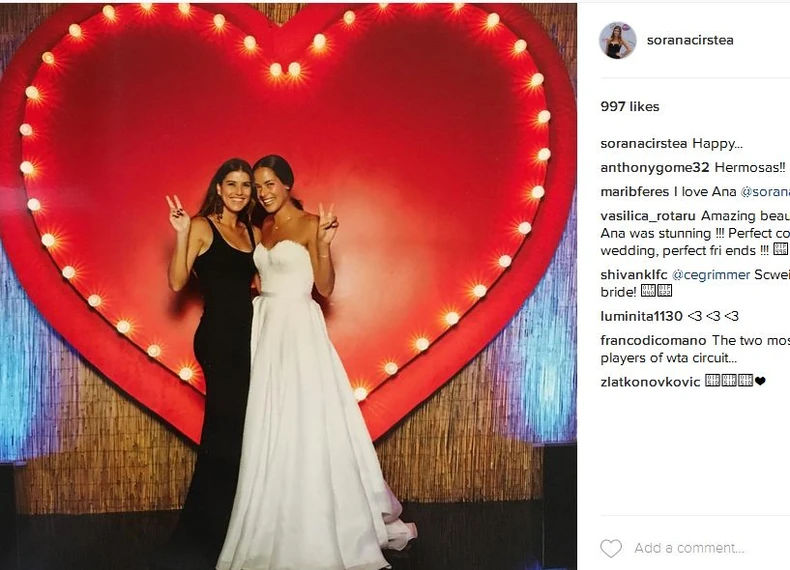
Task: Click the black heart emoji in zlatkonovkovic comment
Action: click(760, 382)
